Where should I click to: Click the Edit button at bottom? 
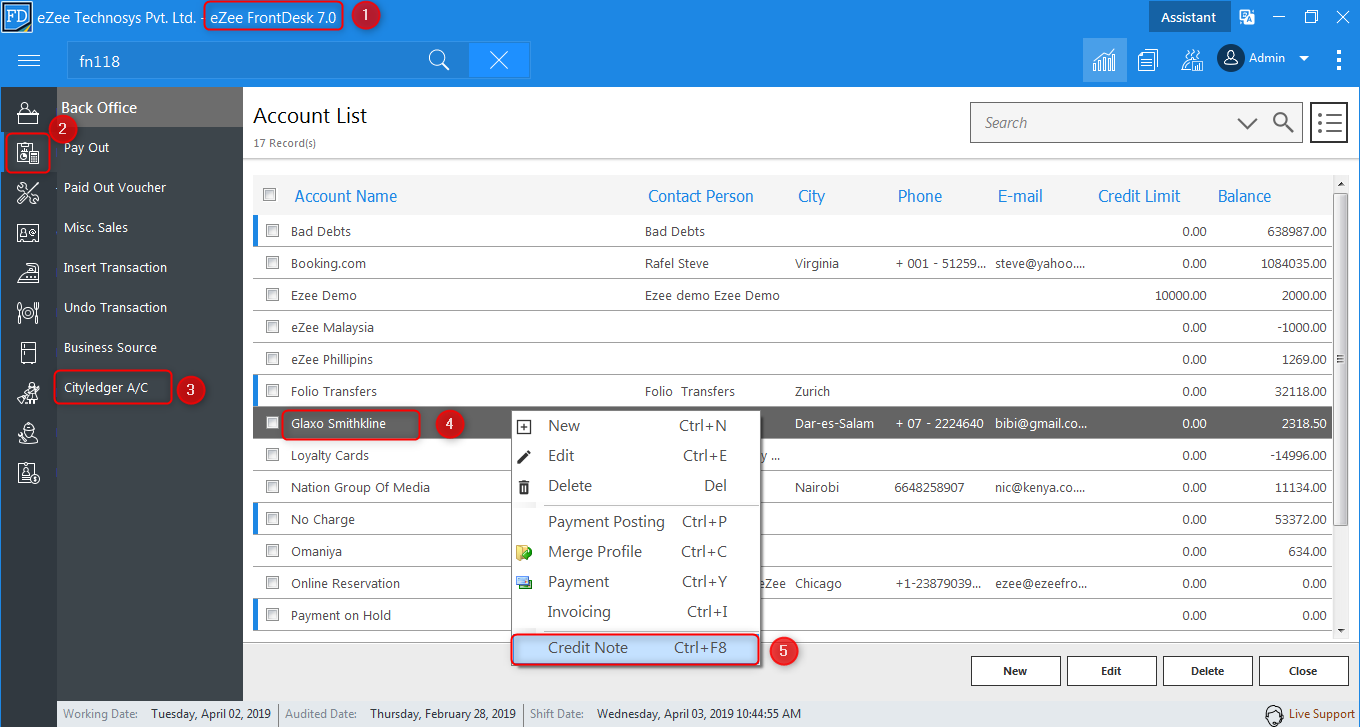pyautogui.click(x=1111, y=671)
